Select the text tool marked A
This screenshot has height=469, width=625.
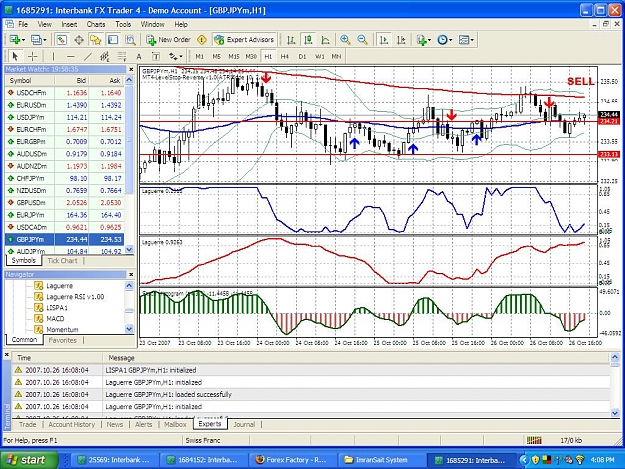(x=139, y=57)
